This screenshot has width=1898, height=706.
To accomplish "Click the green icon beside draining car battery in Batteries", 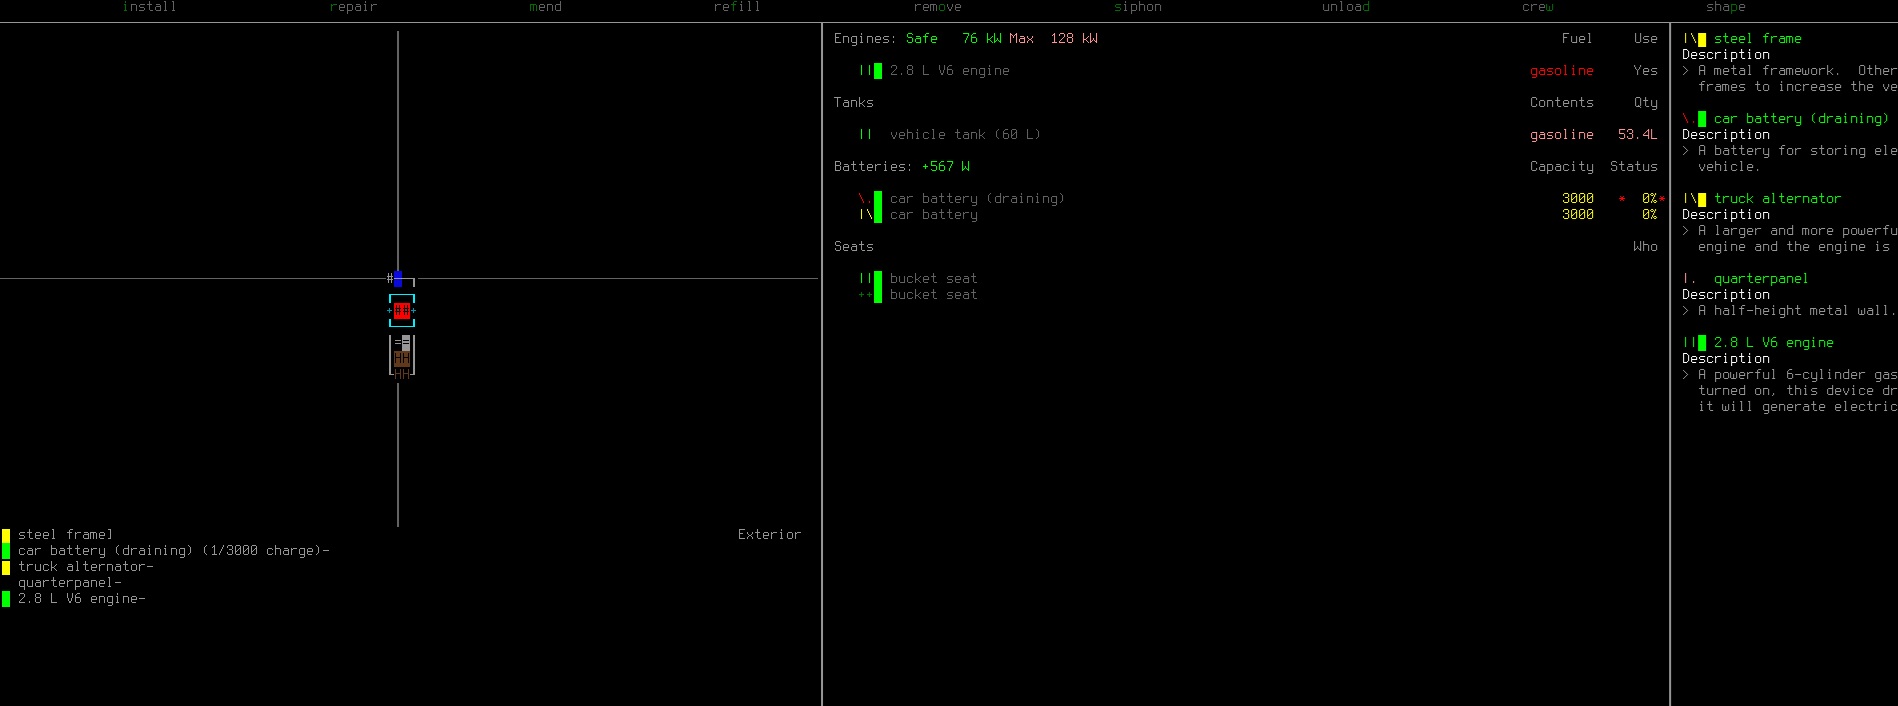I will (878, 199).
